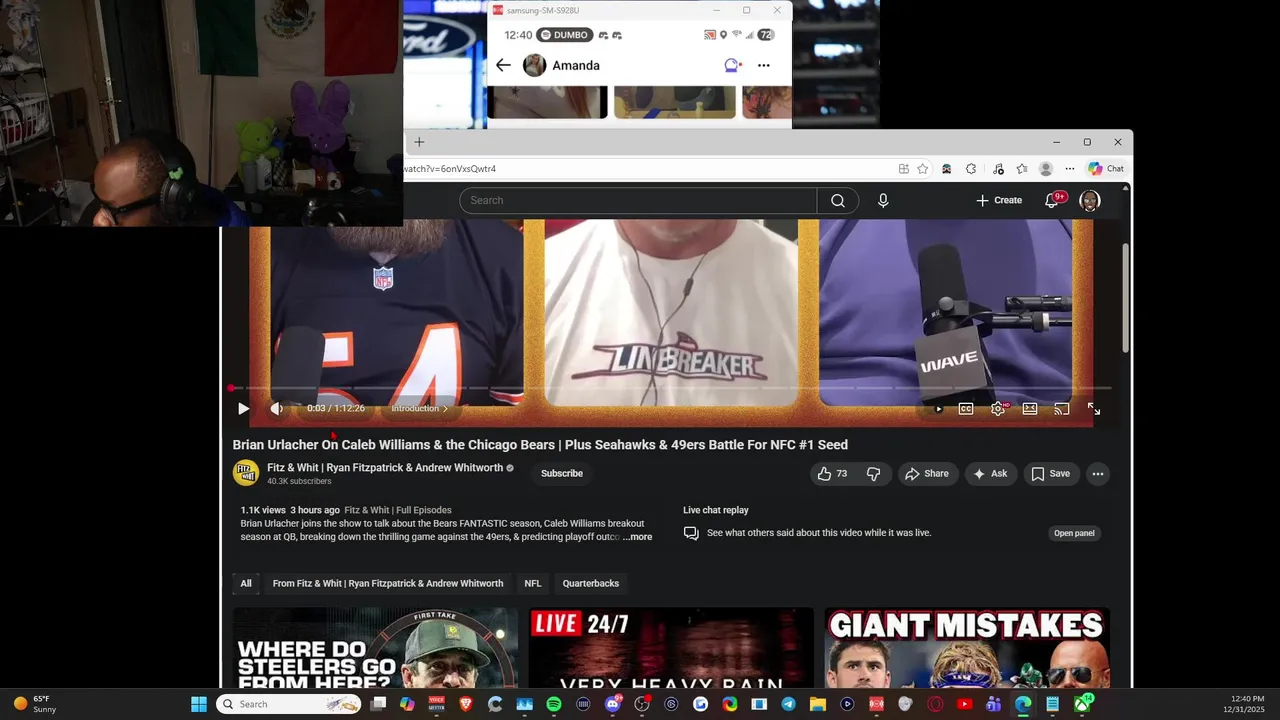The width and height of the screenshot is (1280, 720).
Task: Toggle the autoplay switch in player
Action: [938, 409]
